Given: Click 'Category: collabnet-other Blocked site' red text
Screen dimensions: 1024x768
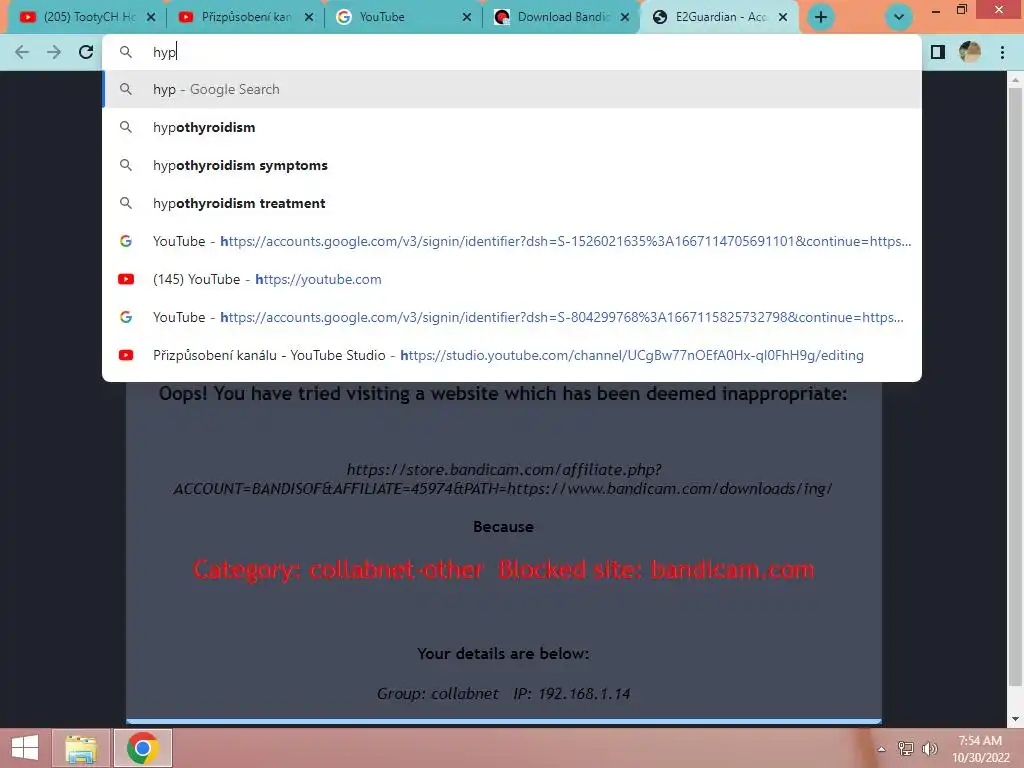Looking at the screenshot, I should pyautogui.click(x=504, y=569).
